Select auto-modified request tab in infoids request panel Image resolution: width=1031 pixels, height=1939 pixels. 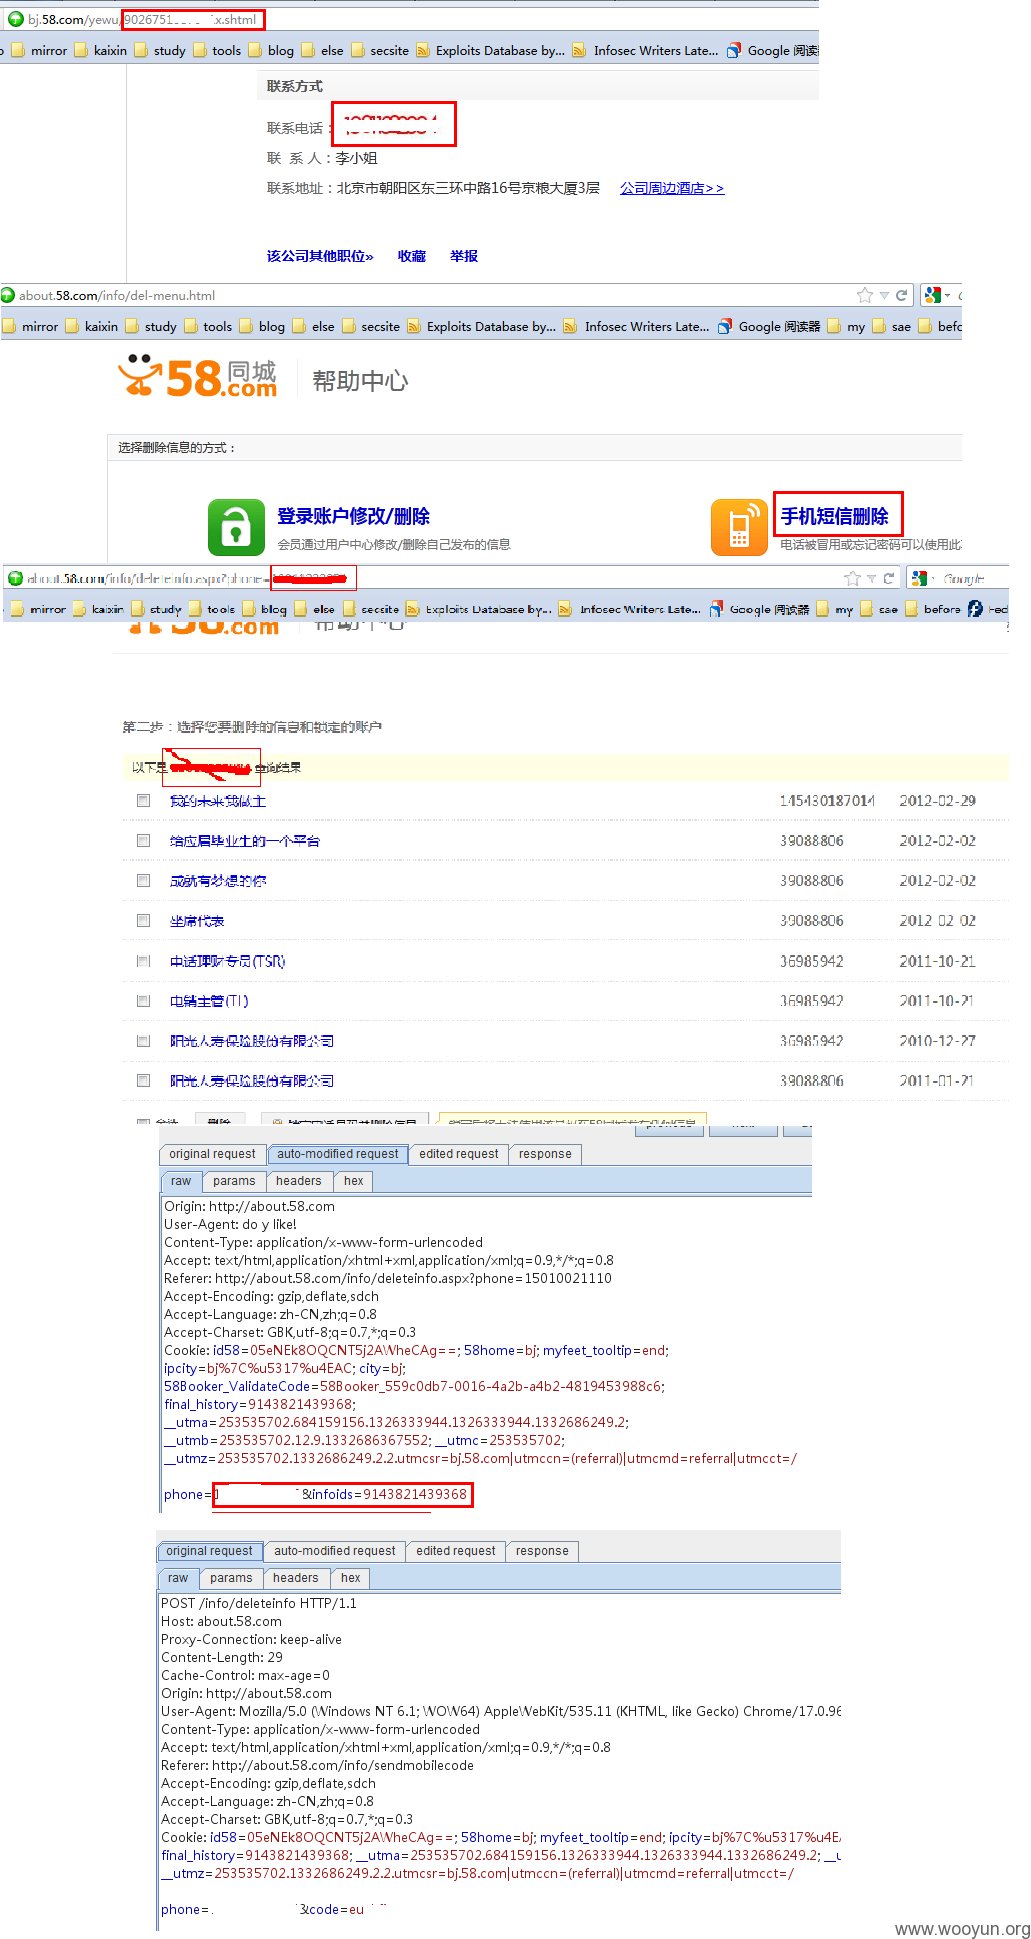point(338,1154)
